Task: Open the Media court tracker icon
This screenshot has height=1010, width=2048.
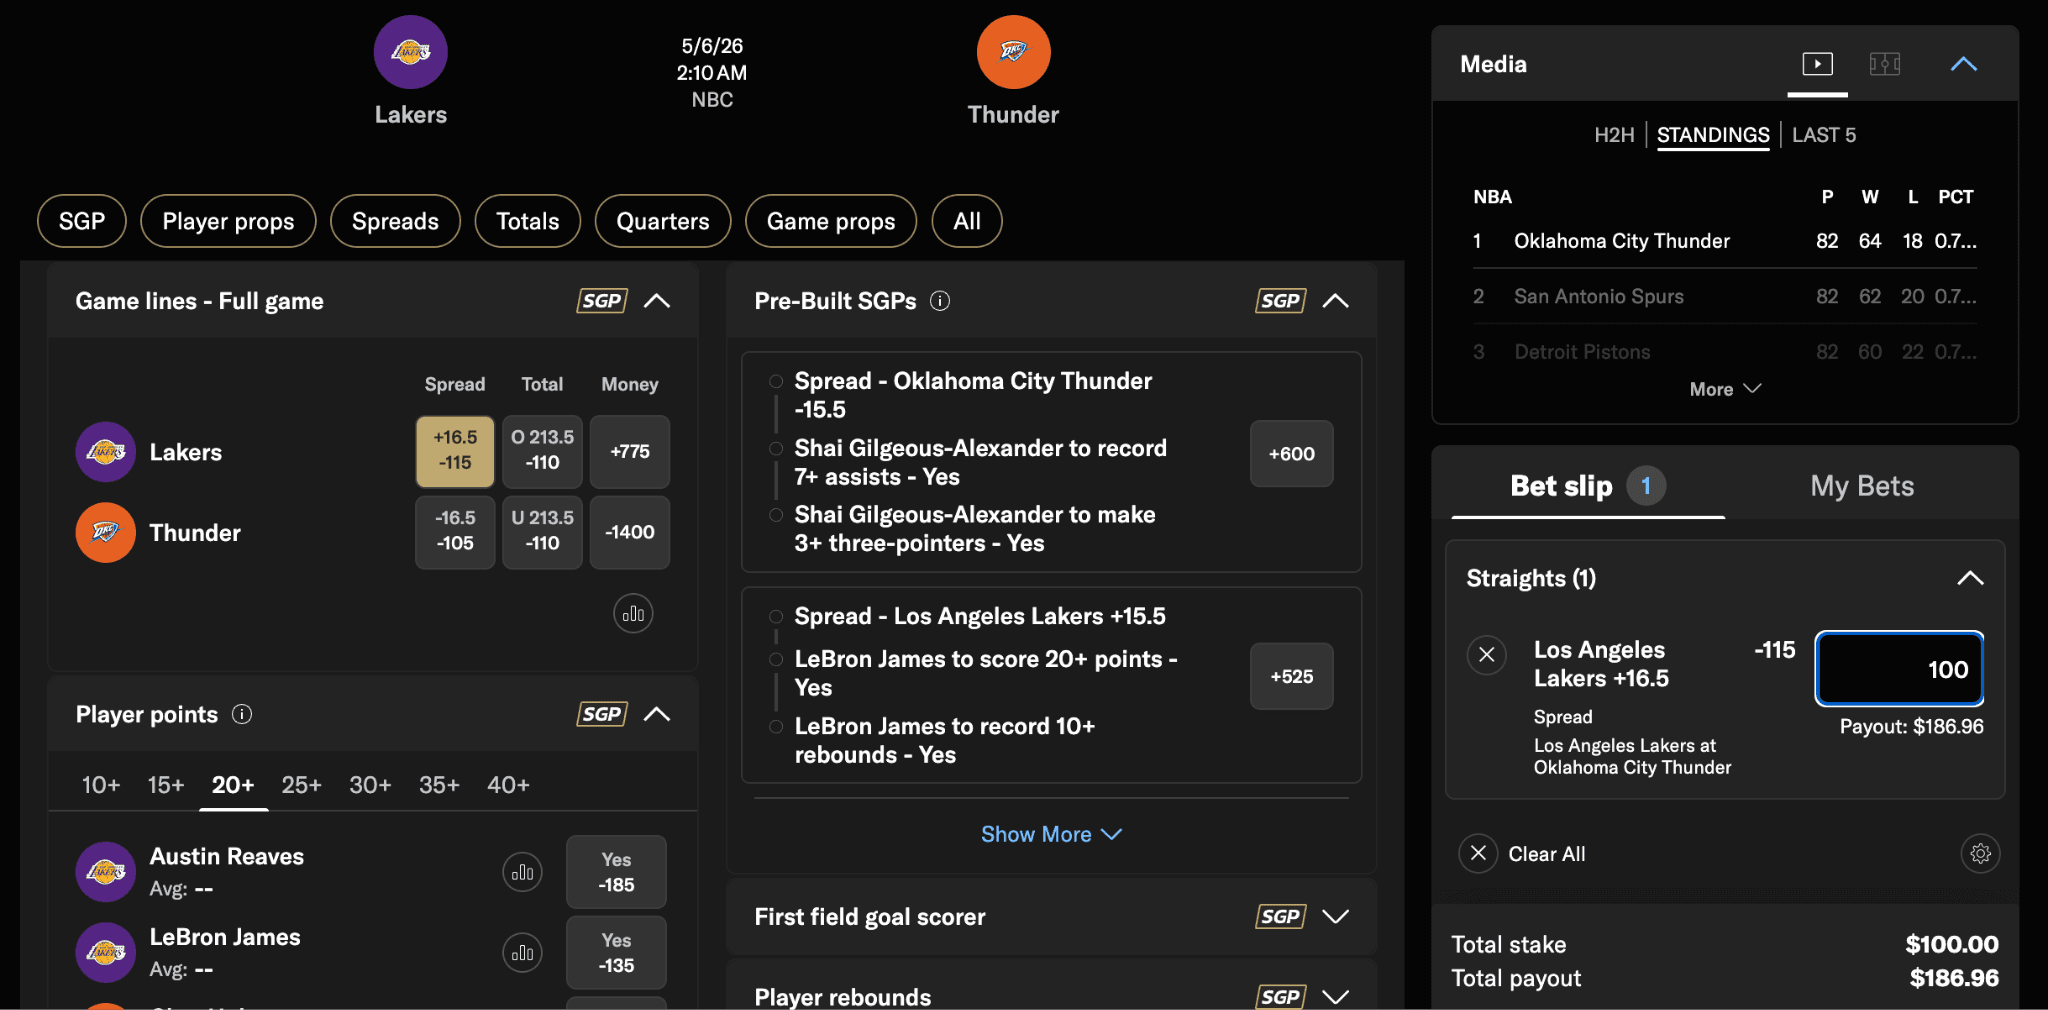Action: (1885, 64)
